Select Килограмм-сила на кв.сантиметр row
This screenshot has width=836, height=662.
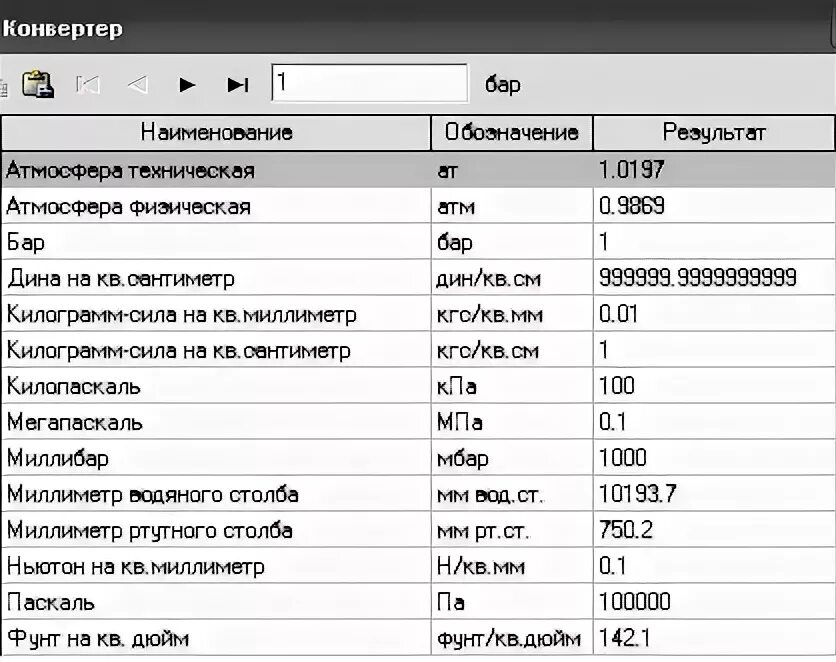point(418,350)
